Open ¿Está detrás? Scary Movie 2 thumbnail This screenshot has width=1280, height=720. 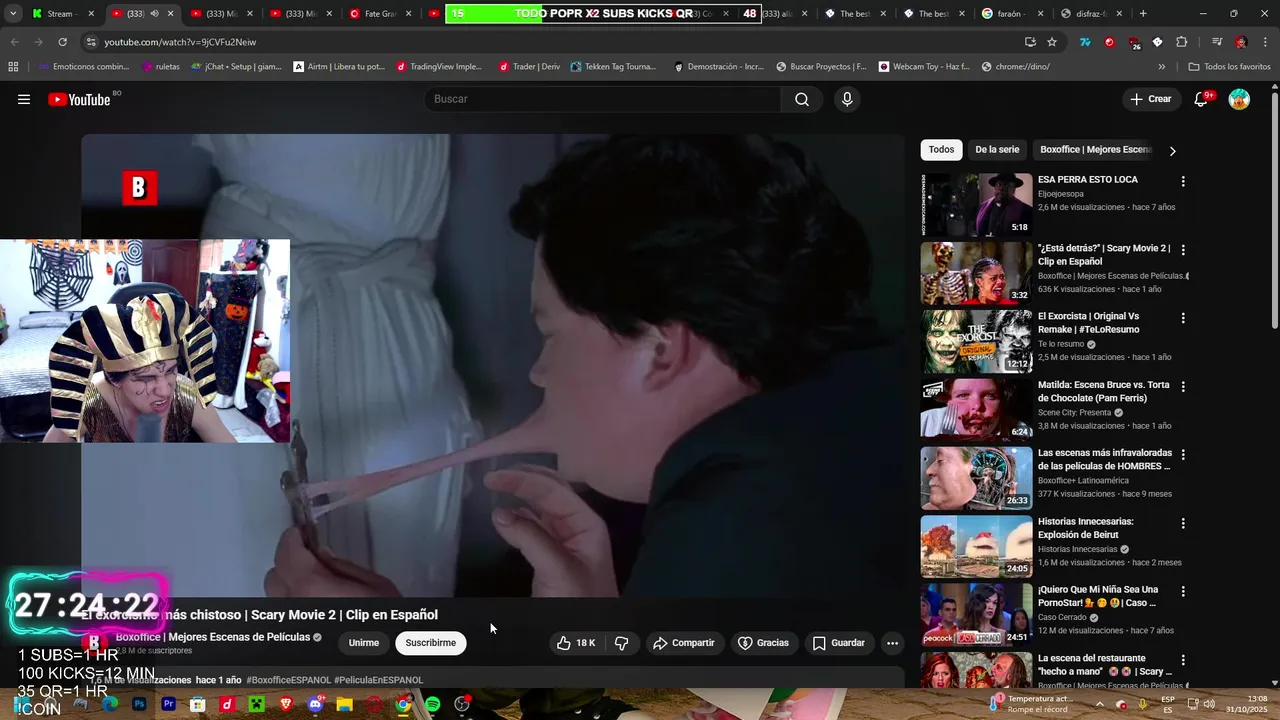[976, 273]
